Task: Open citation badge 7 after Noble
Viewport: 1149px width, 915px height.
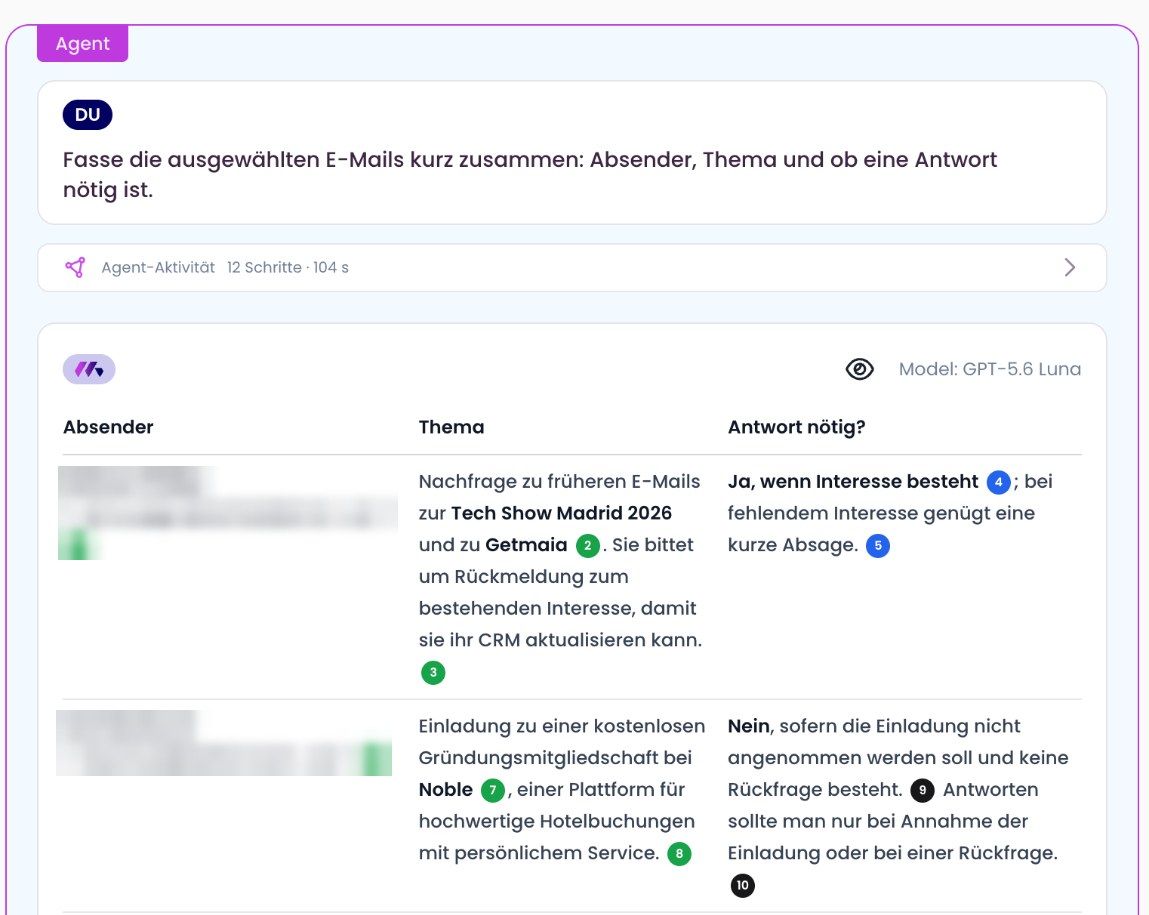Action: click(492, 790)
